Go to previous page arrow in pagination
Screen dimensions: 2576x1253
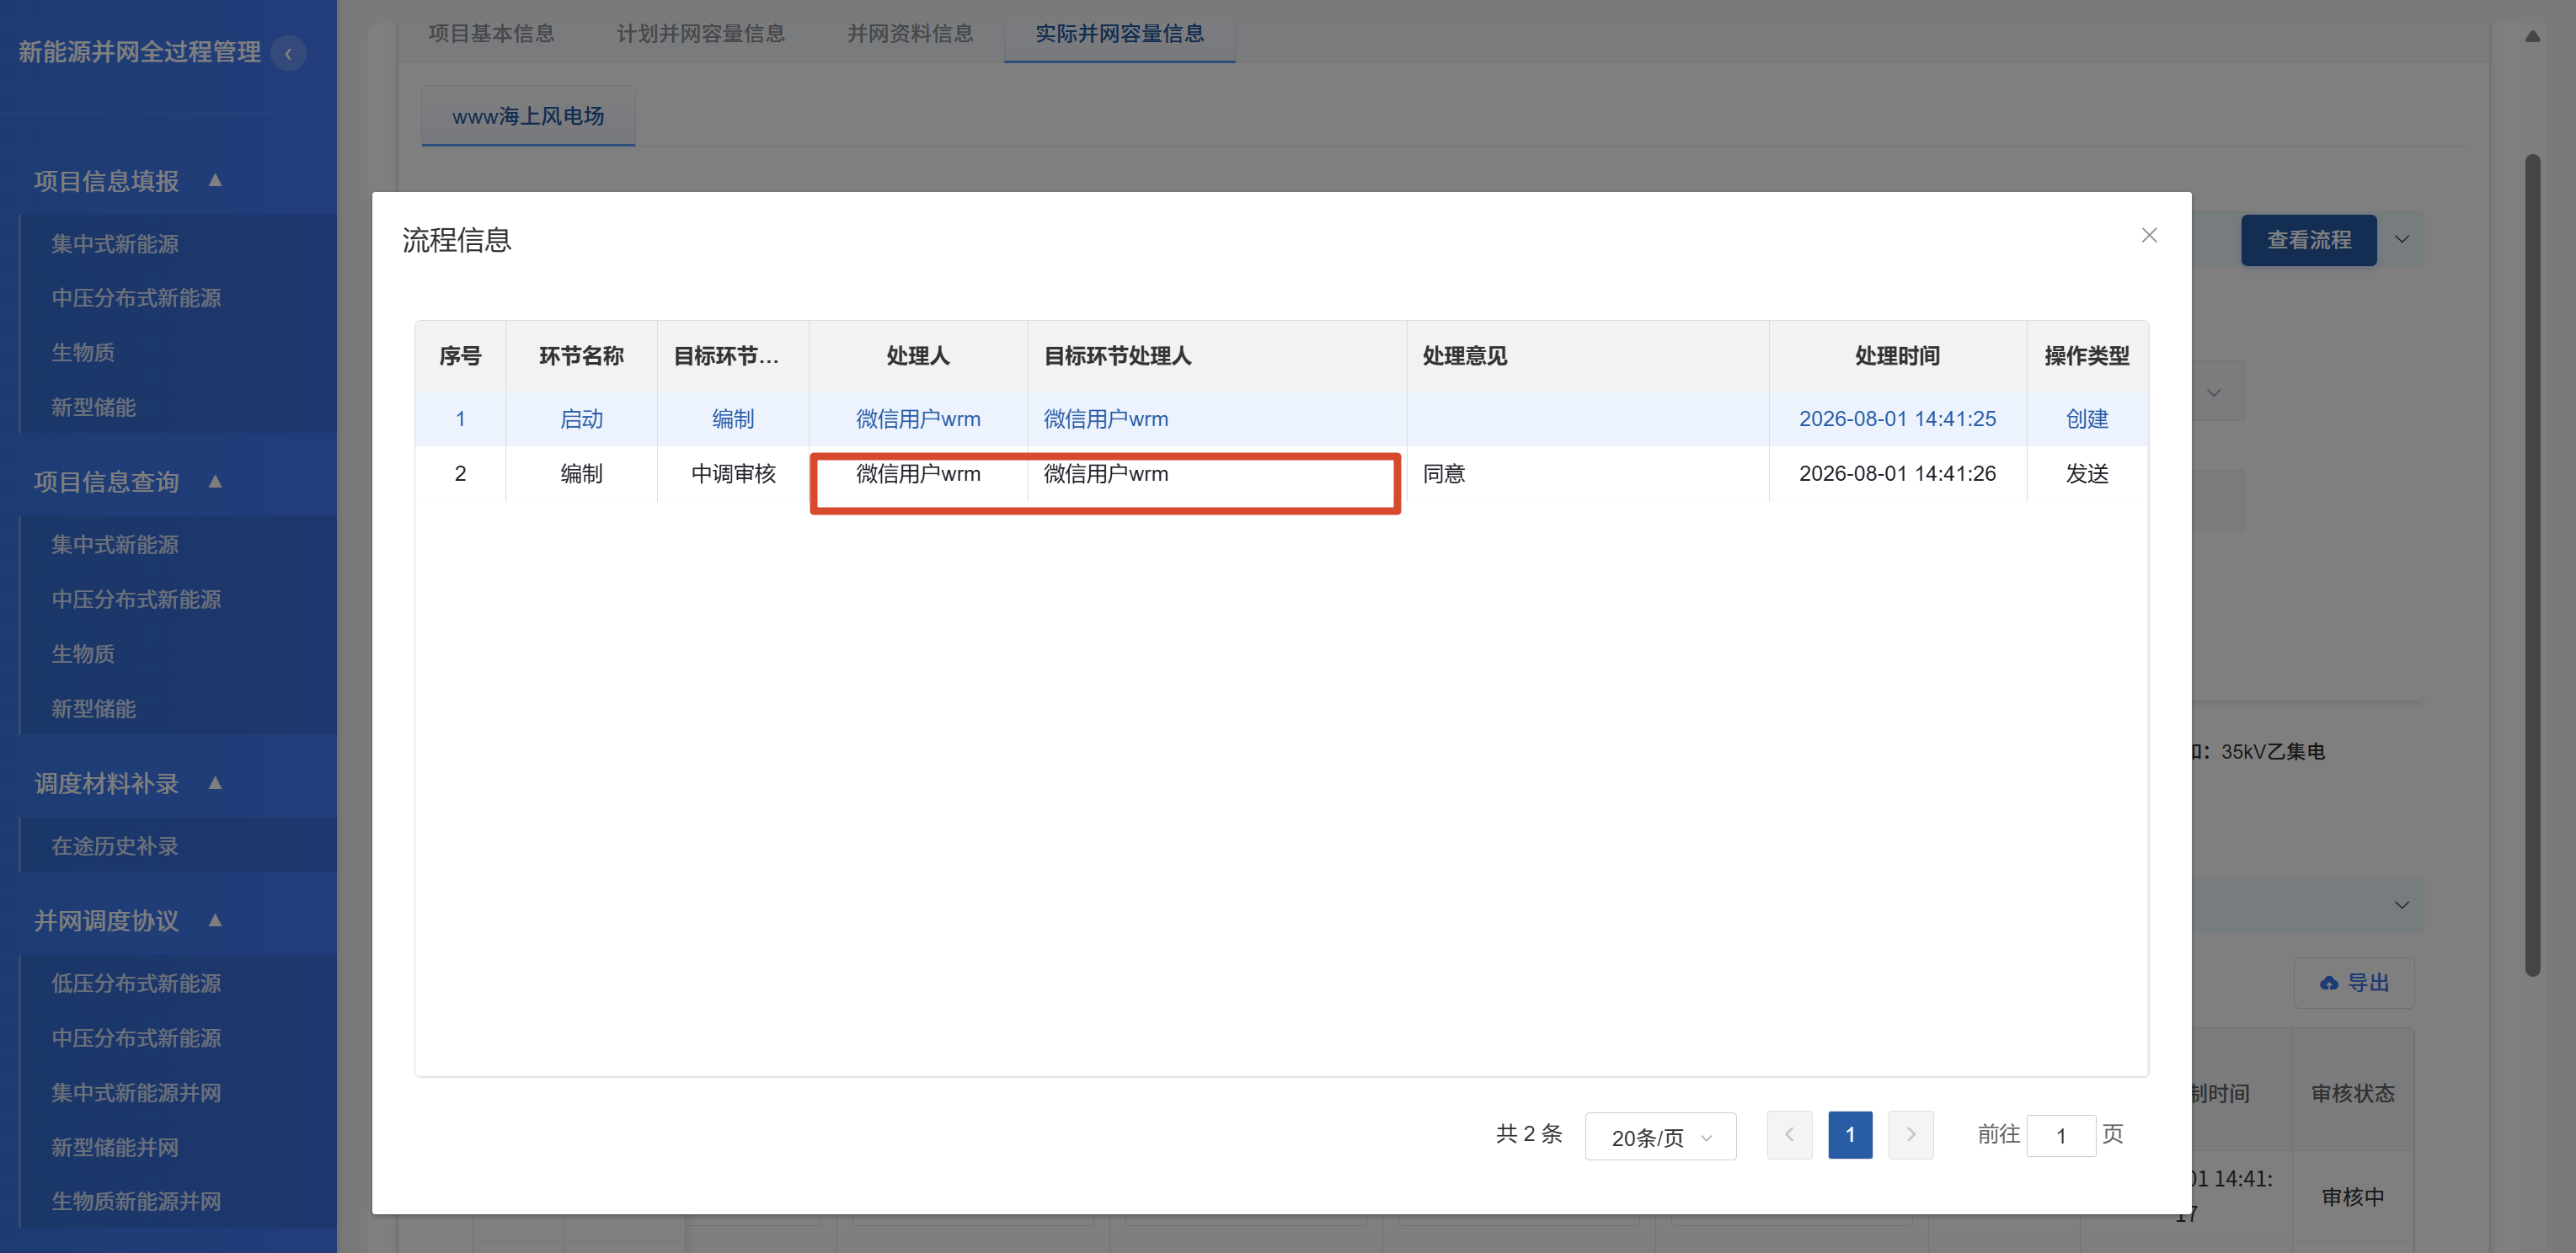[x=1789, y=1135]
